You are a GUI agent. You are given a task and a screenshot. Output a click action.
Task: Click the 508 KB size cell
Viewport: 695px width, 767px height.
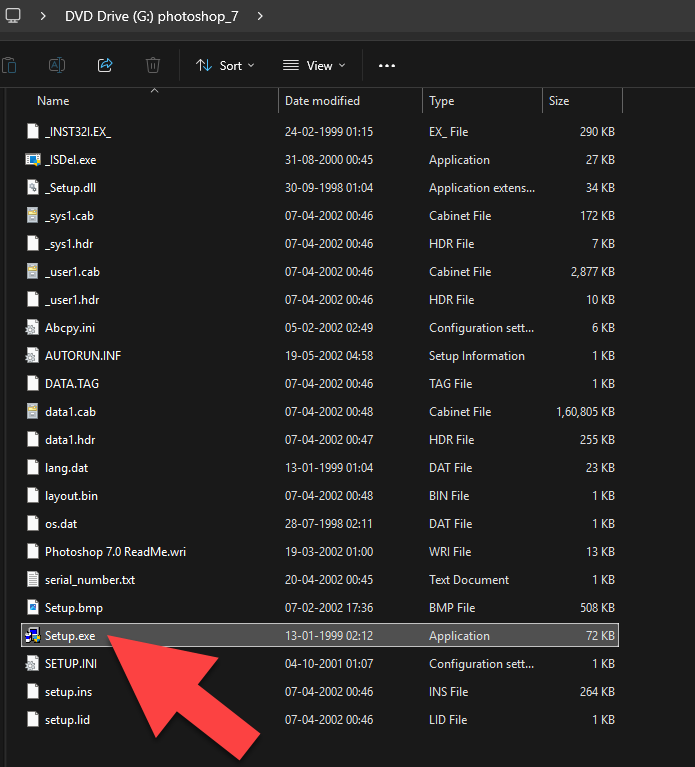(597, 608)
